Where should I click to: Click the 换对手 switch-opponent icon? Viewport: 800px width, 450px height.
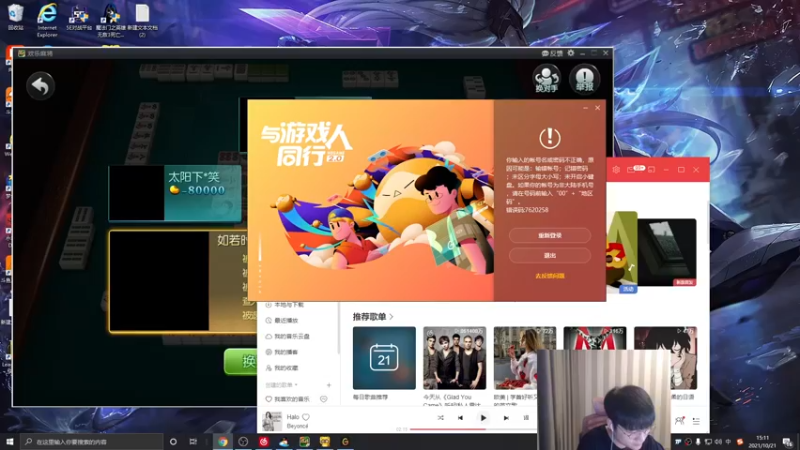click(x=546, y=79)
